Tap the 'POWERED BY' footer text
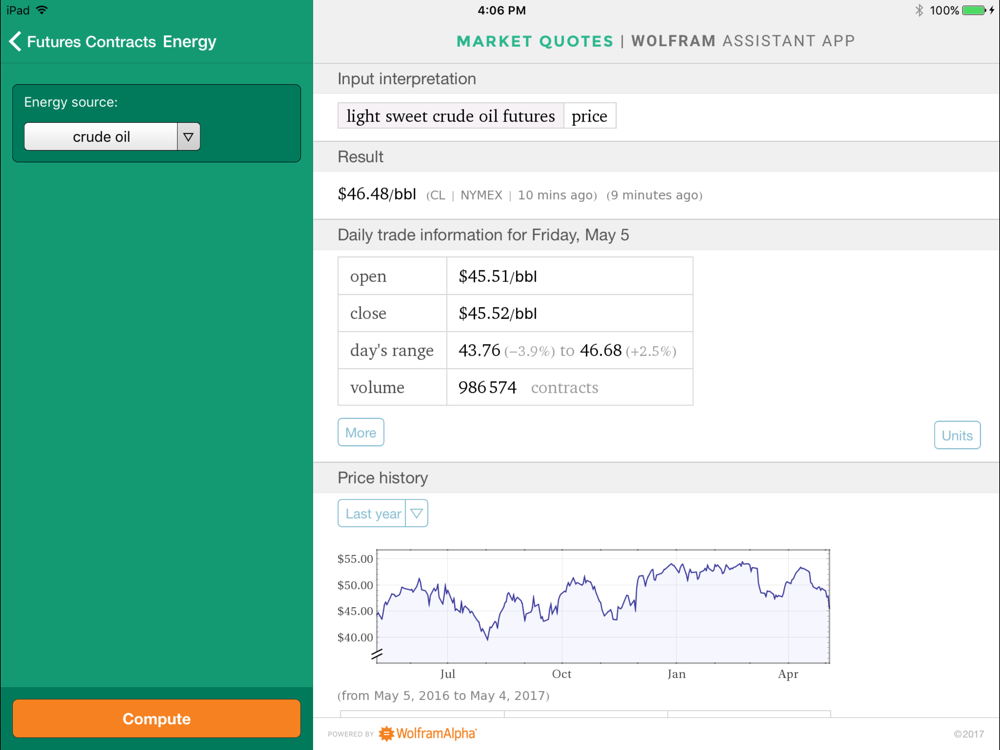This screenshot has height=750, width=1000. point(351,734)
